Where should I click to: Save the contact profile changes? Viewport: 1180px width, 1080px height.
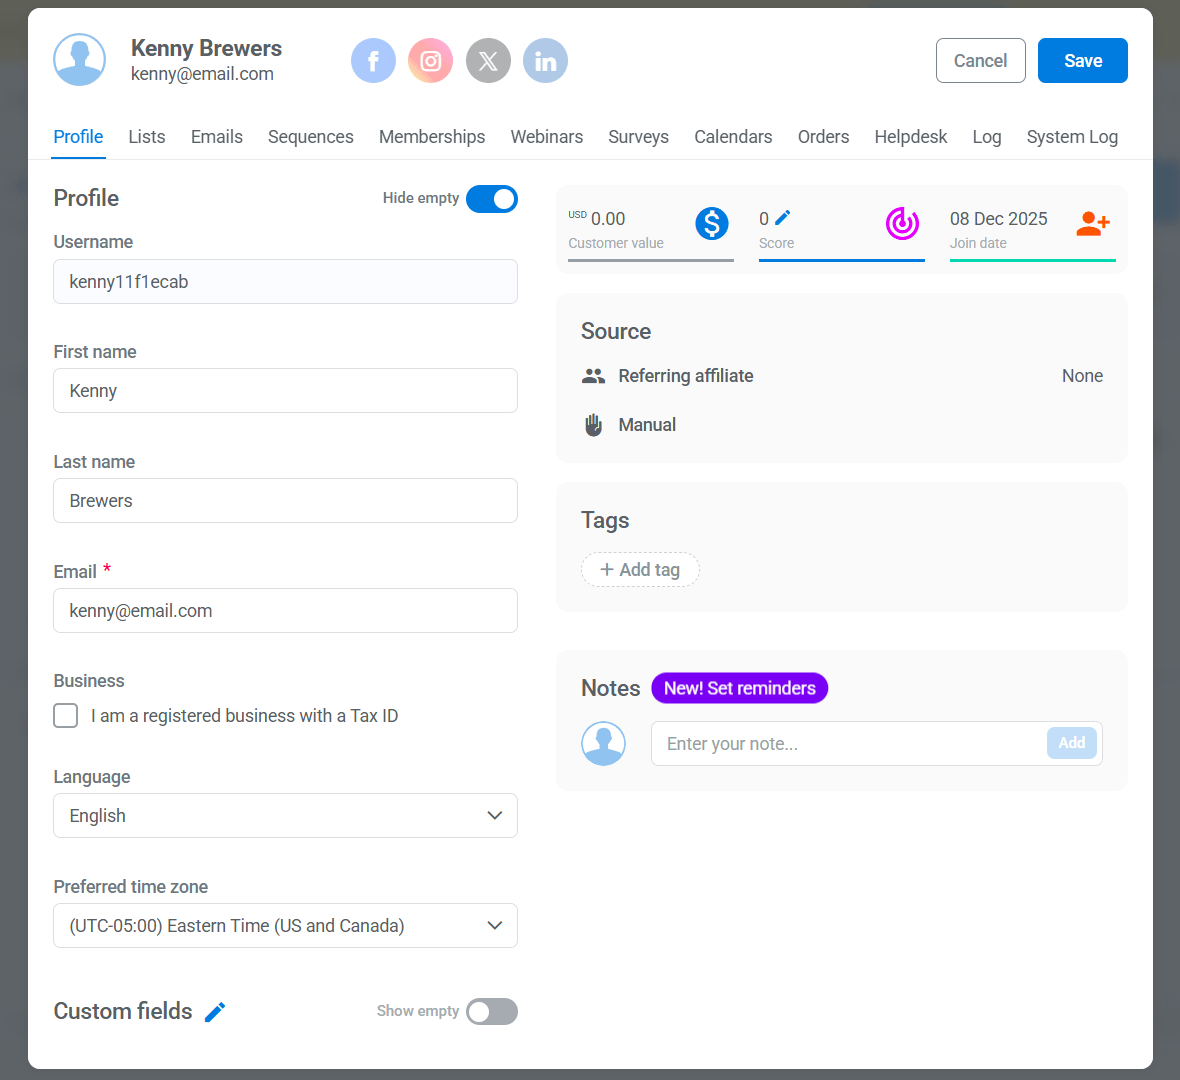point(1082,61)
